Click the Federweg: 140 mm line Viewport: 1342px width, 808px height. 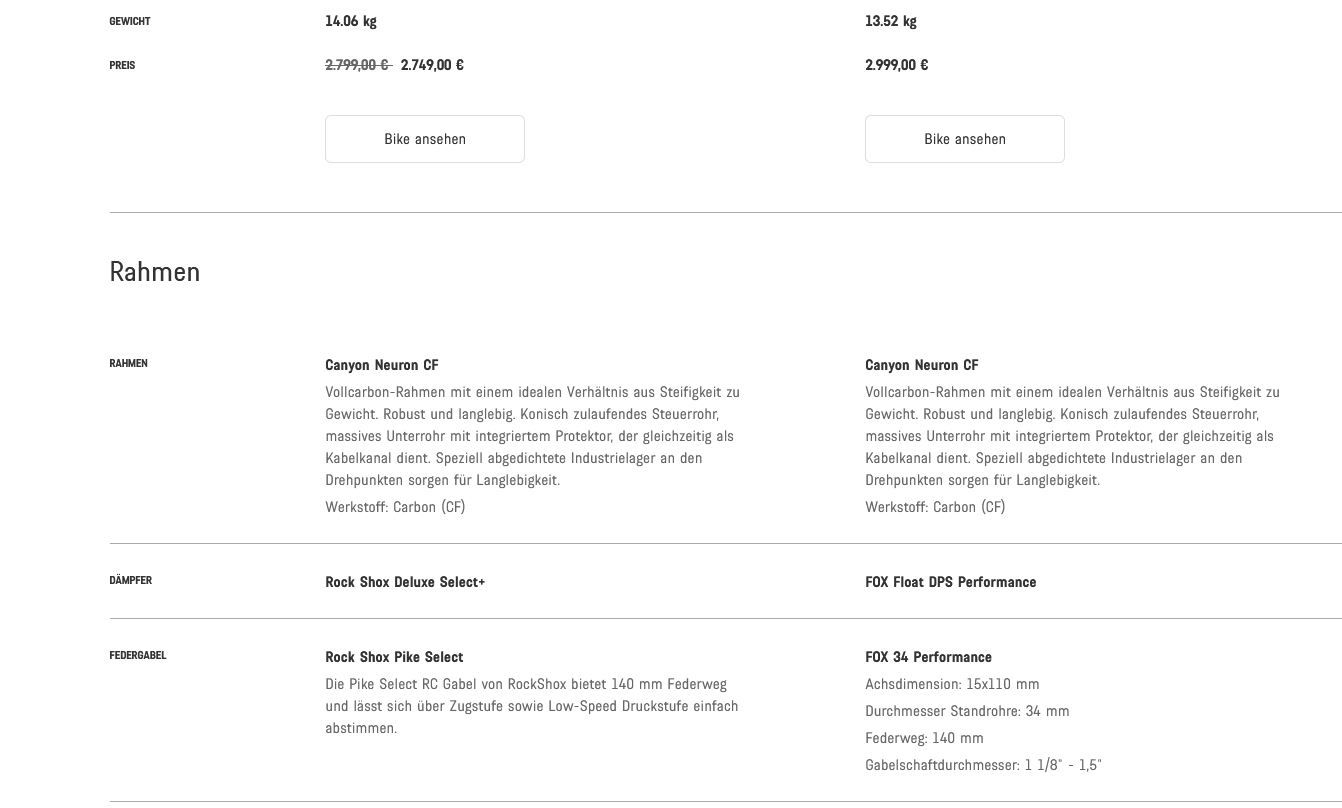(924, 738)
